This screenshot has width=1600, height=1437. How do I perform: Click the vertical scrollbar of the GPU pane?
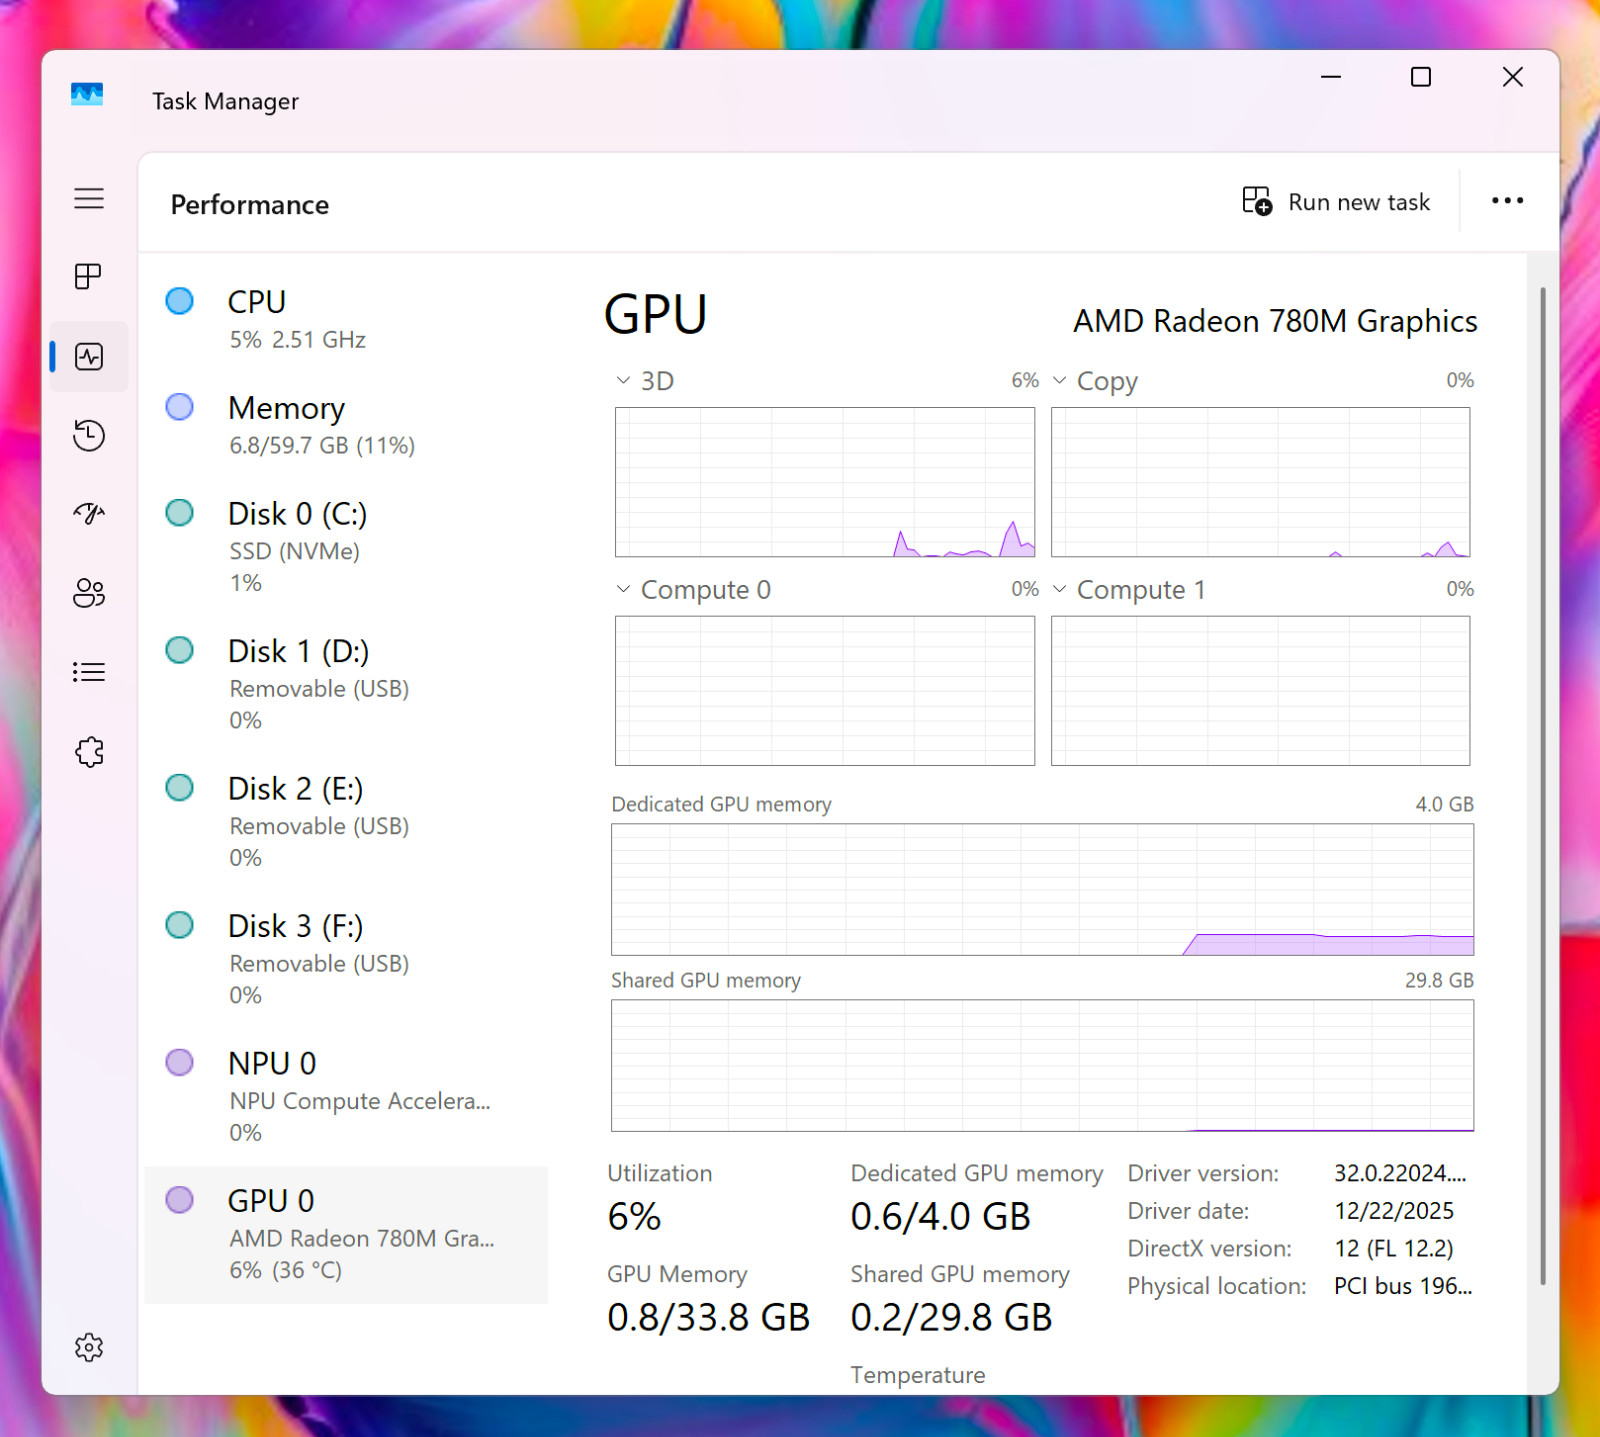pyautogui.click(x=1543, y=785)
